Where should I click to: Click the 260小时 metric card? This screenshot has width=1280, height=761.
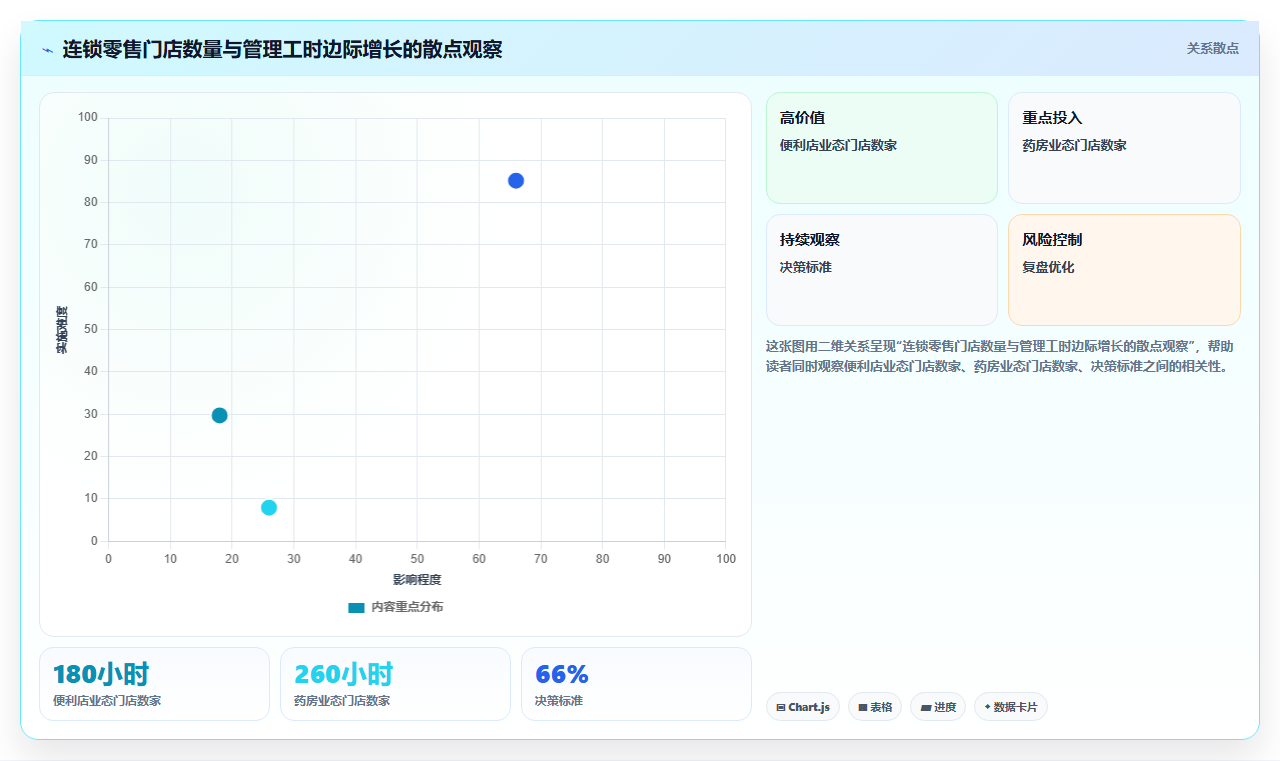point(395,684)
